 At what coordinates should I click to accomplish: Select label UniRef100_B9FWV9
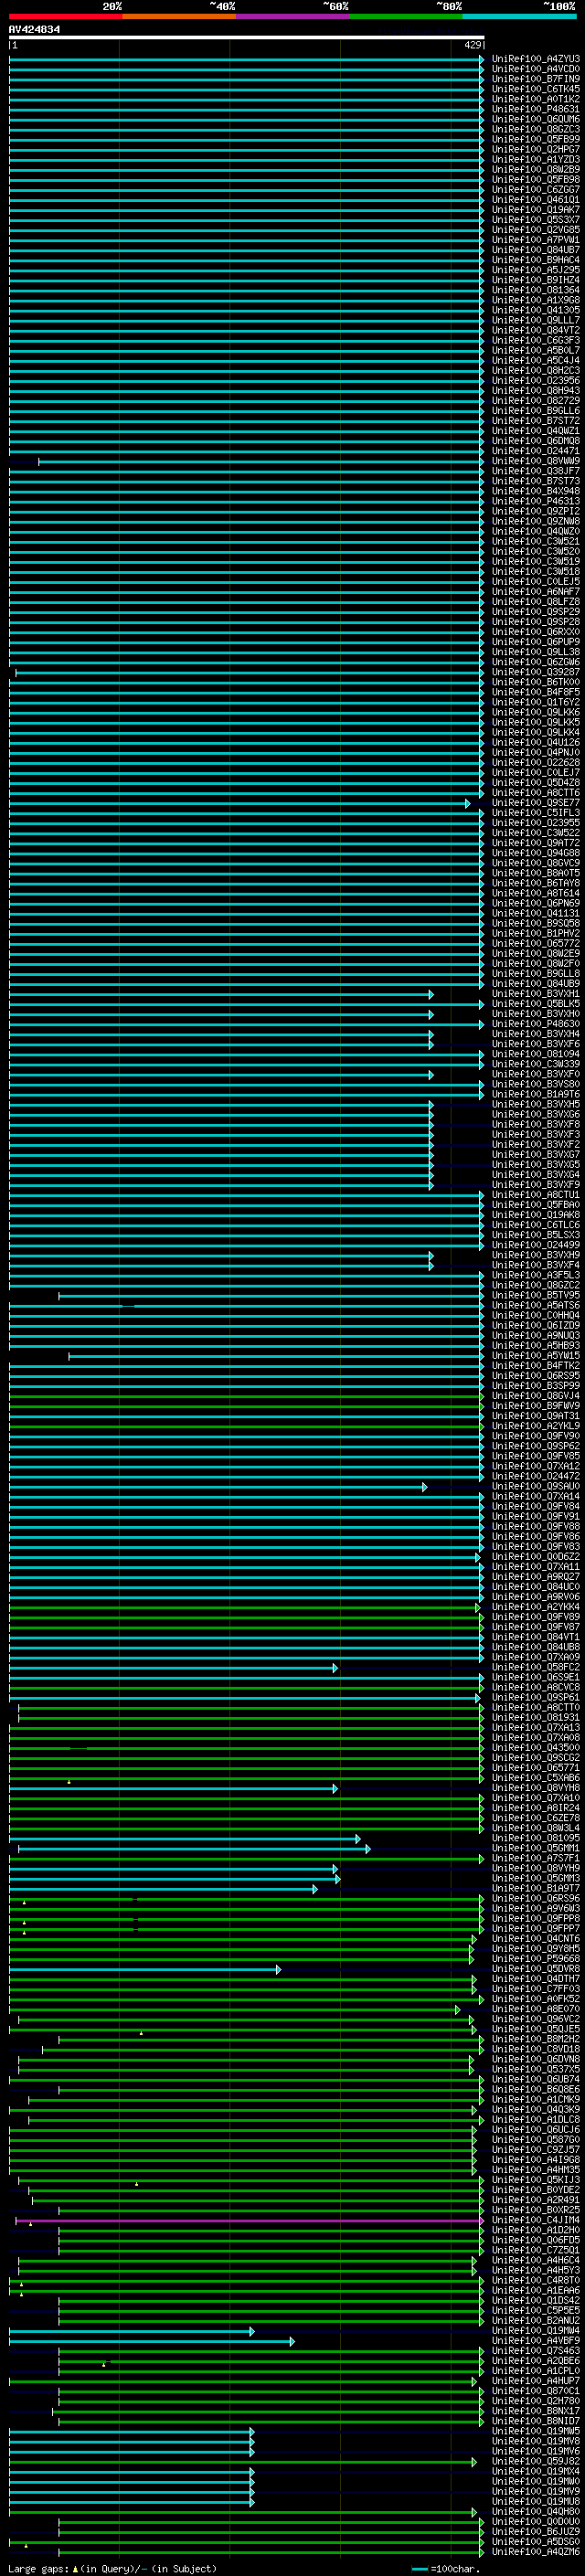(x=536, y=1406)
